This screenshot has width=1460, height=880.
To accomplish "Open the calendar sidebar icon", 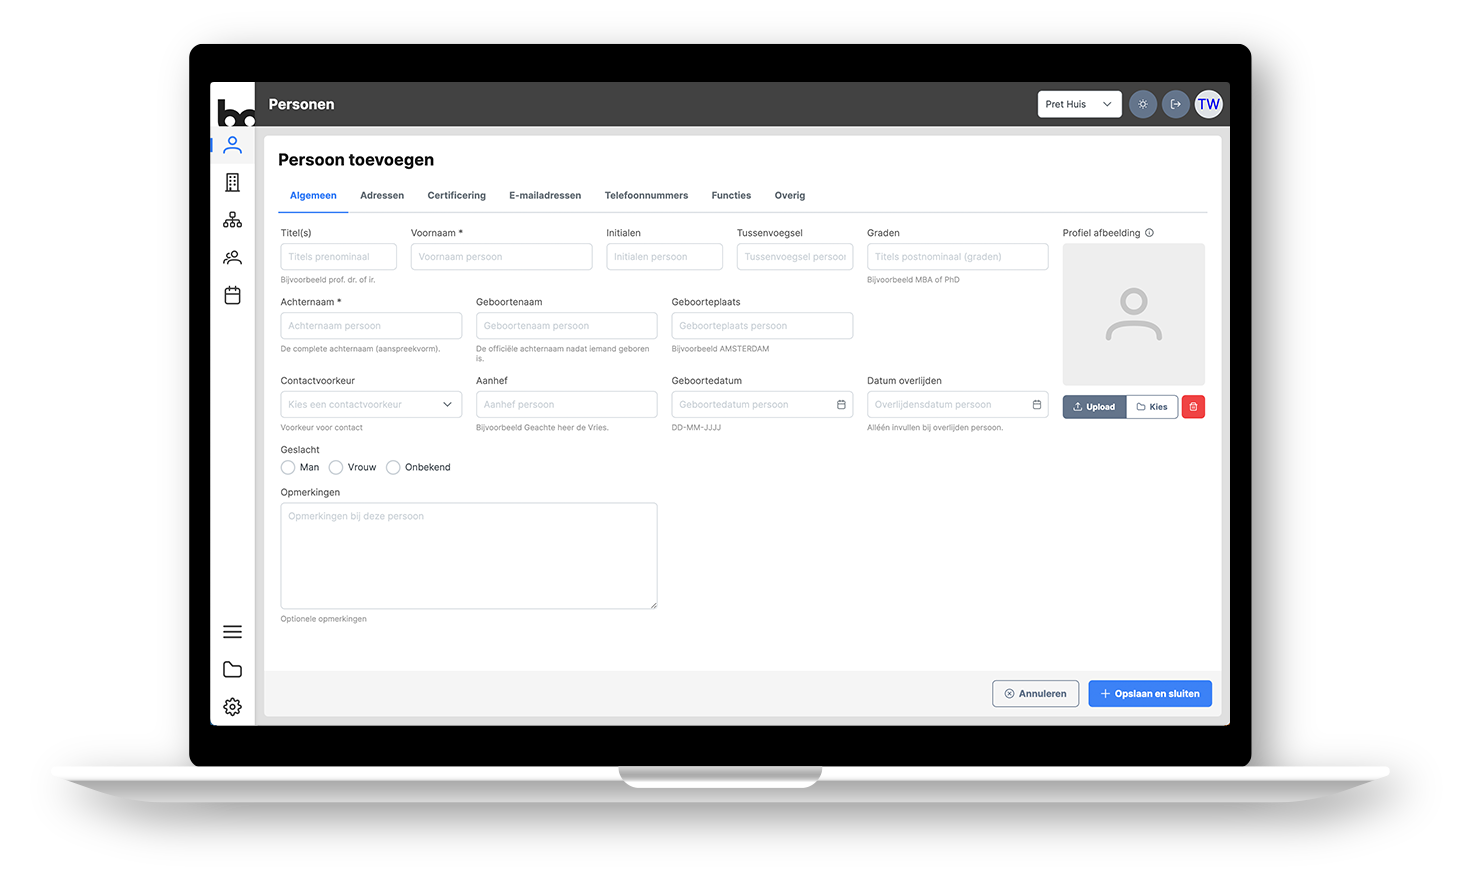I will click(232, 295).
